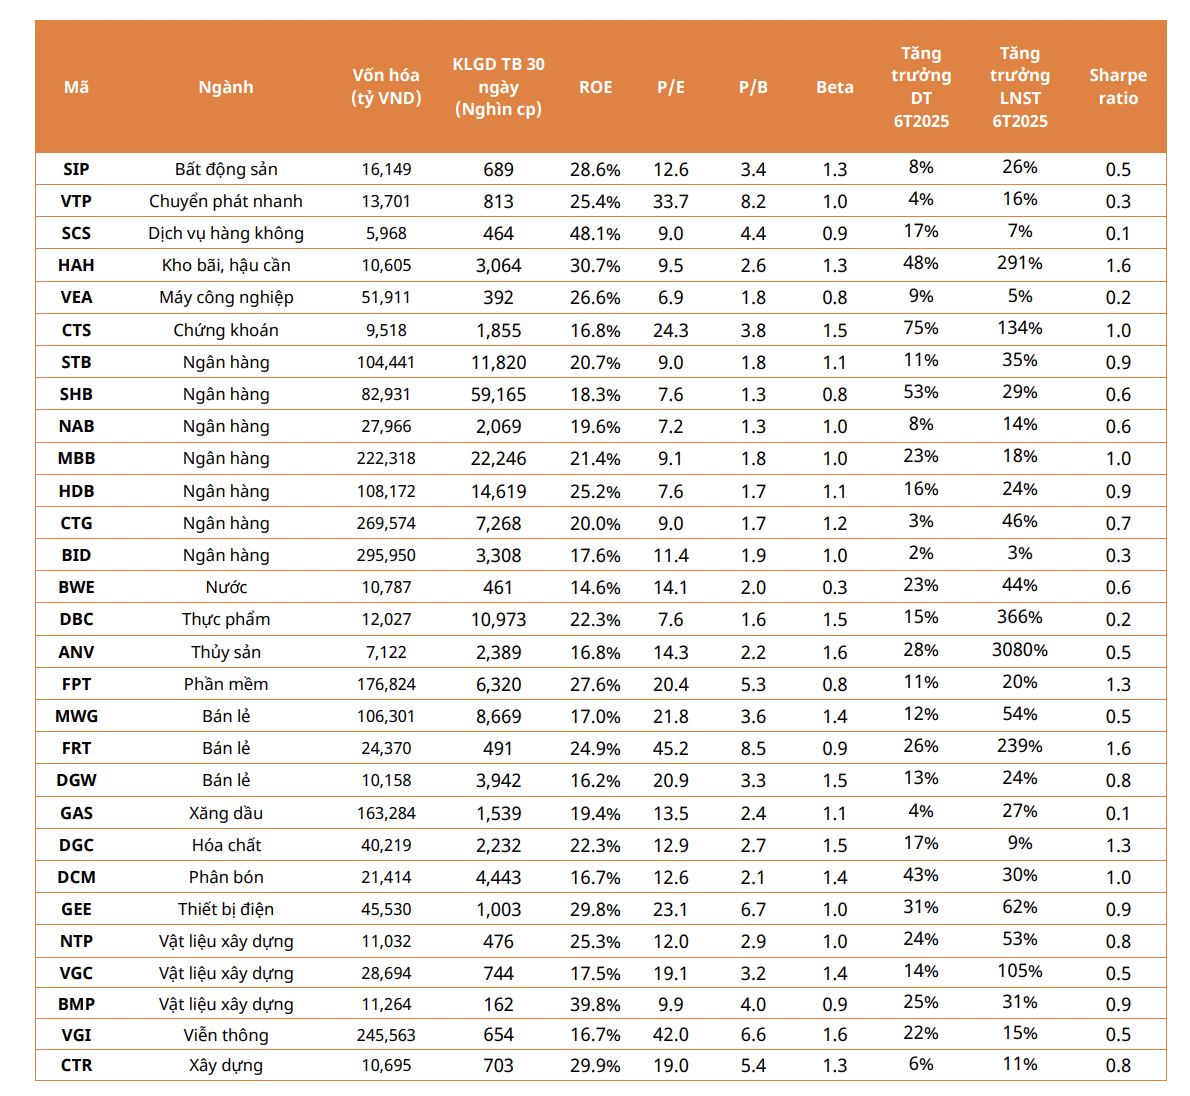Click the KLGD TB 30 ngày header

[x=498, y=87]
